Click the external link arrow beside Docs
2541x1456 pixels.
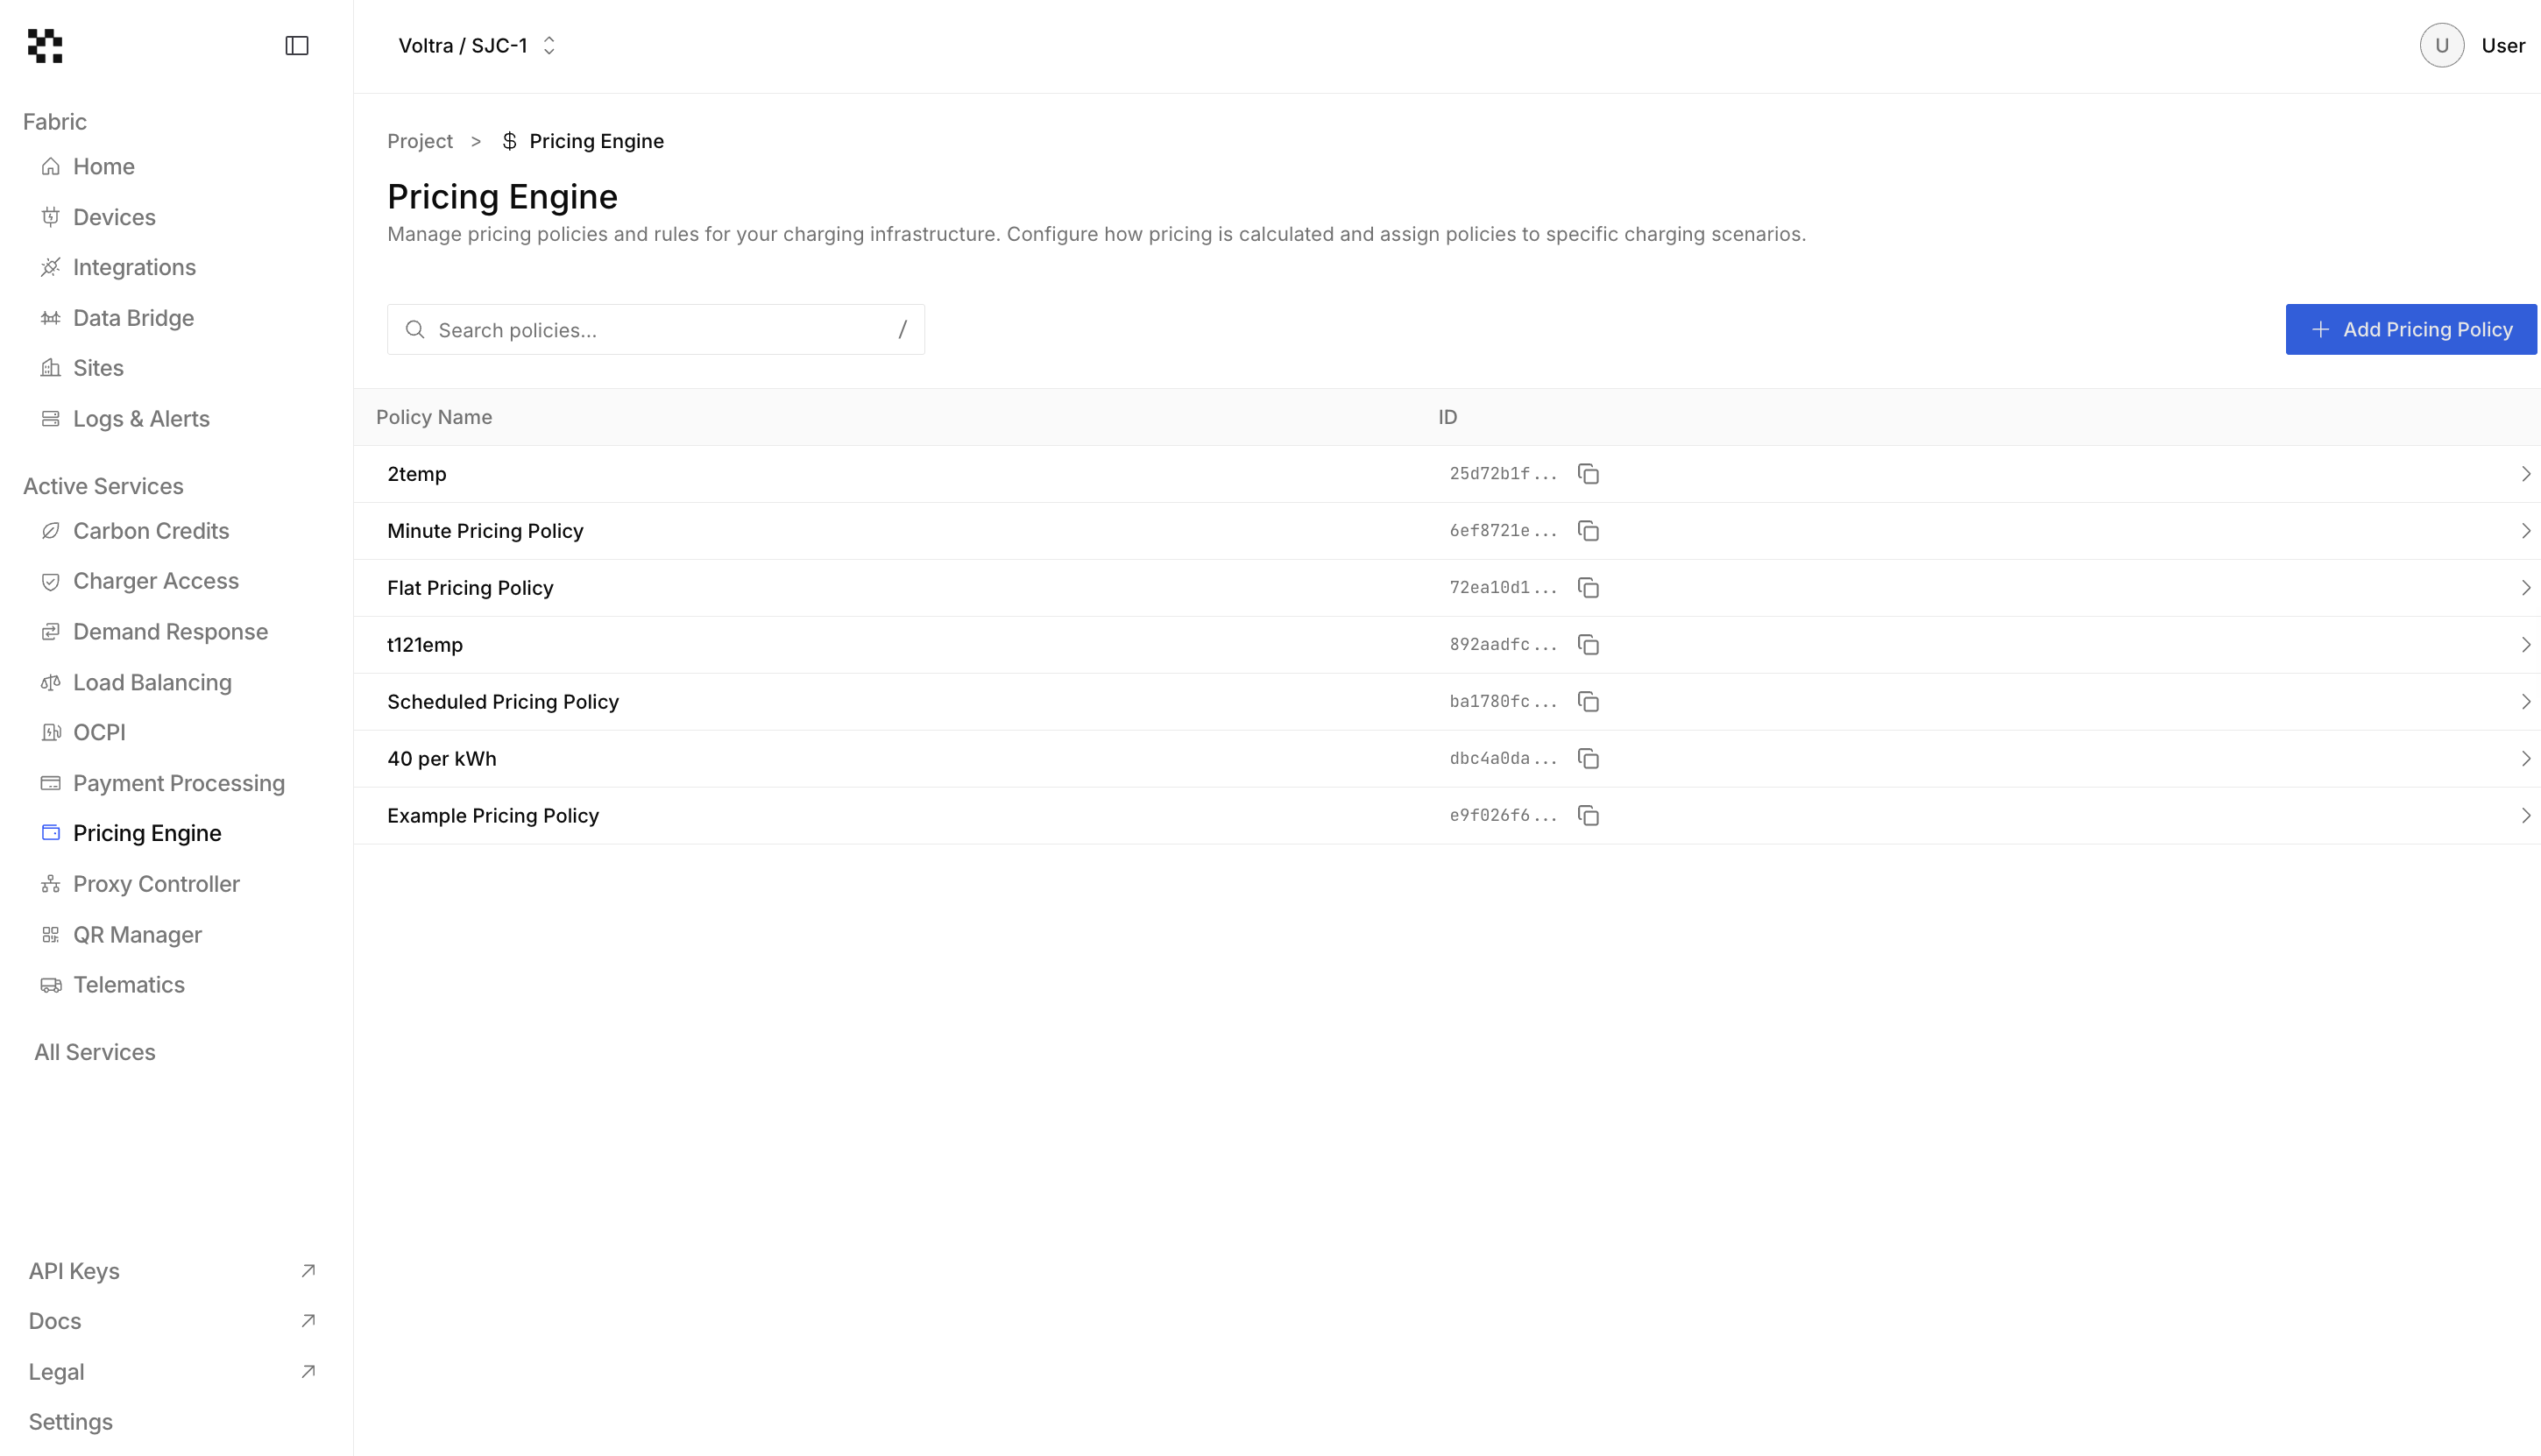click(x=308, y=1321)
